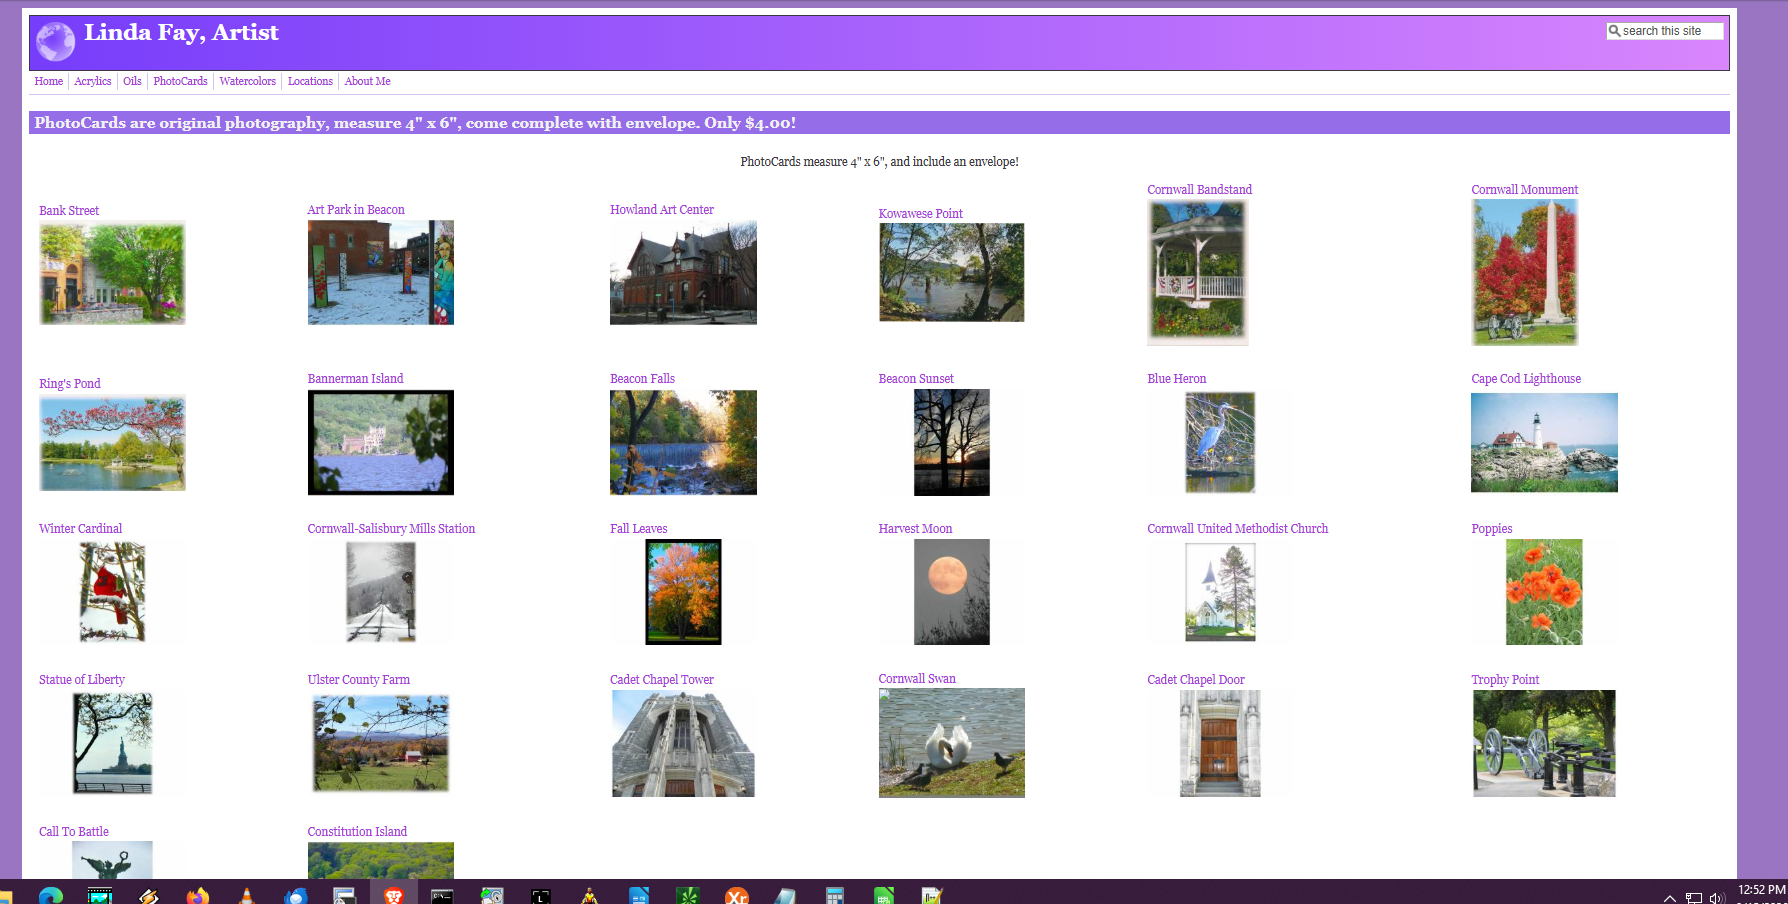
Task: Click the globe logo beside Linda Fay, Artist
Action: tap(55, 41)
